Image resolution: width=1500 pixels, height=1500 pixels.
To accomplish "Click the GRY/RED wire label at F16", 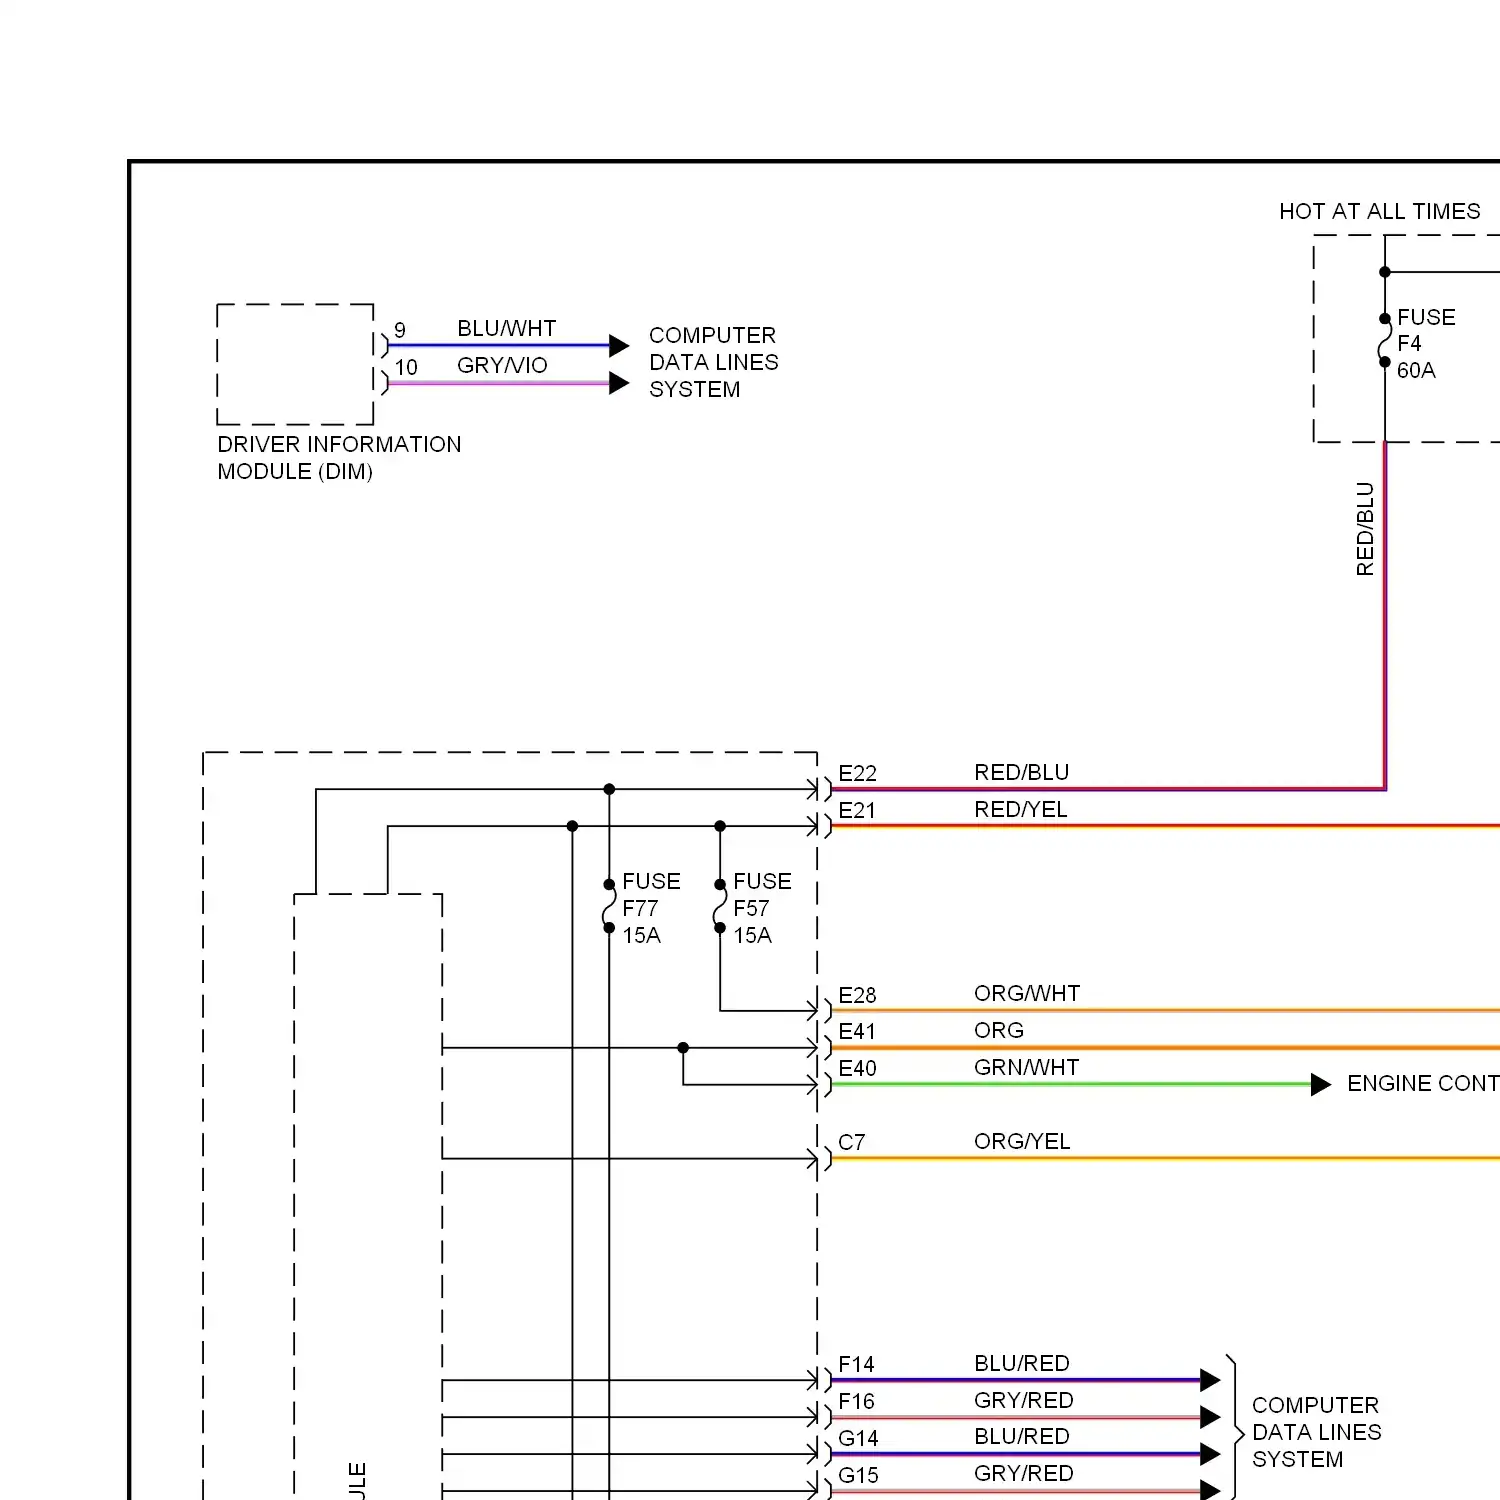I will pyautogui.click(x=1024, y=1401).
